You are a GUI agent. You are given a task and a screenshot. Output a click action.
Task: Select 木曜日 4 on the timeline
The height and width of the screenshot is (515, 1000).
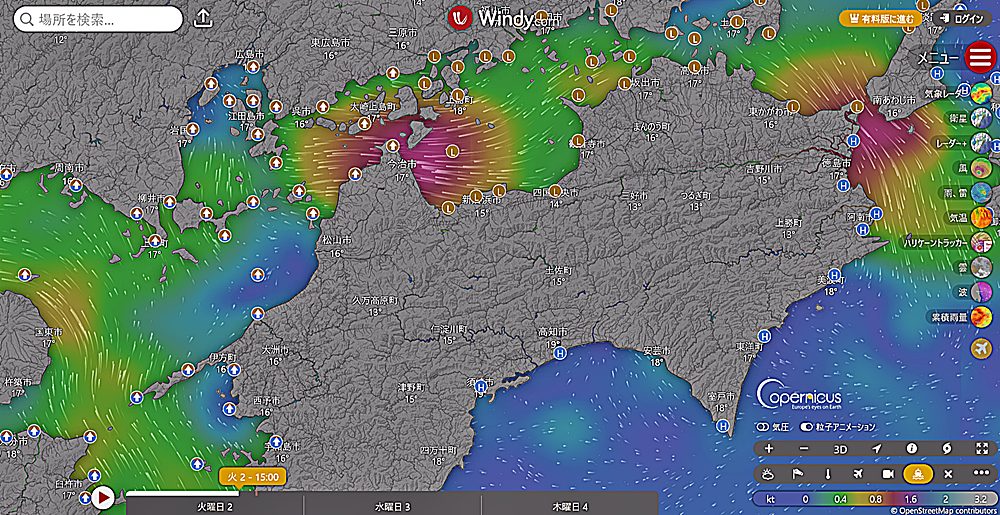(565, 506)
